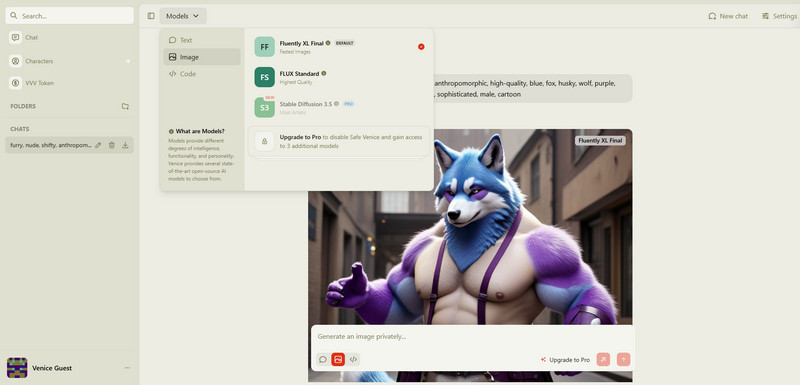Viewport: 800px width, 385px height.
Task: Focus the Search input field
Action: pos(69,16)
